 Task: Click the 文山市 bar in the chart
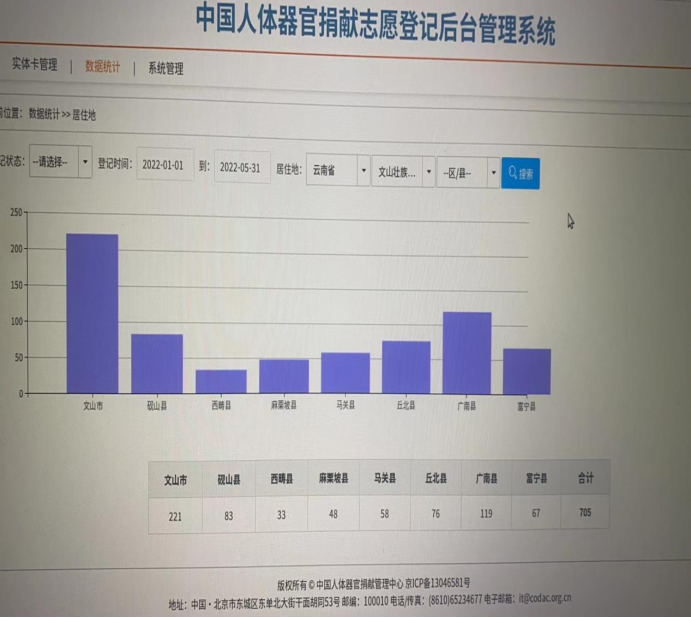pyautogui.click(x=92, y=313)
